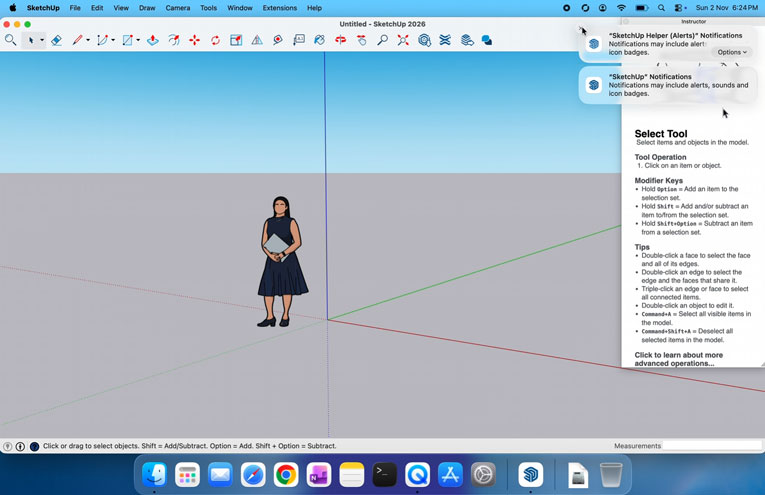
Task: Open the Apple menu
Action: (13, 8)
